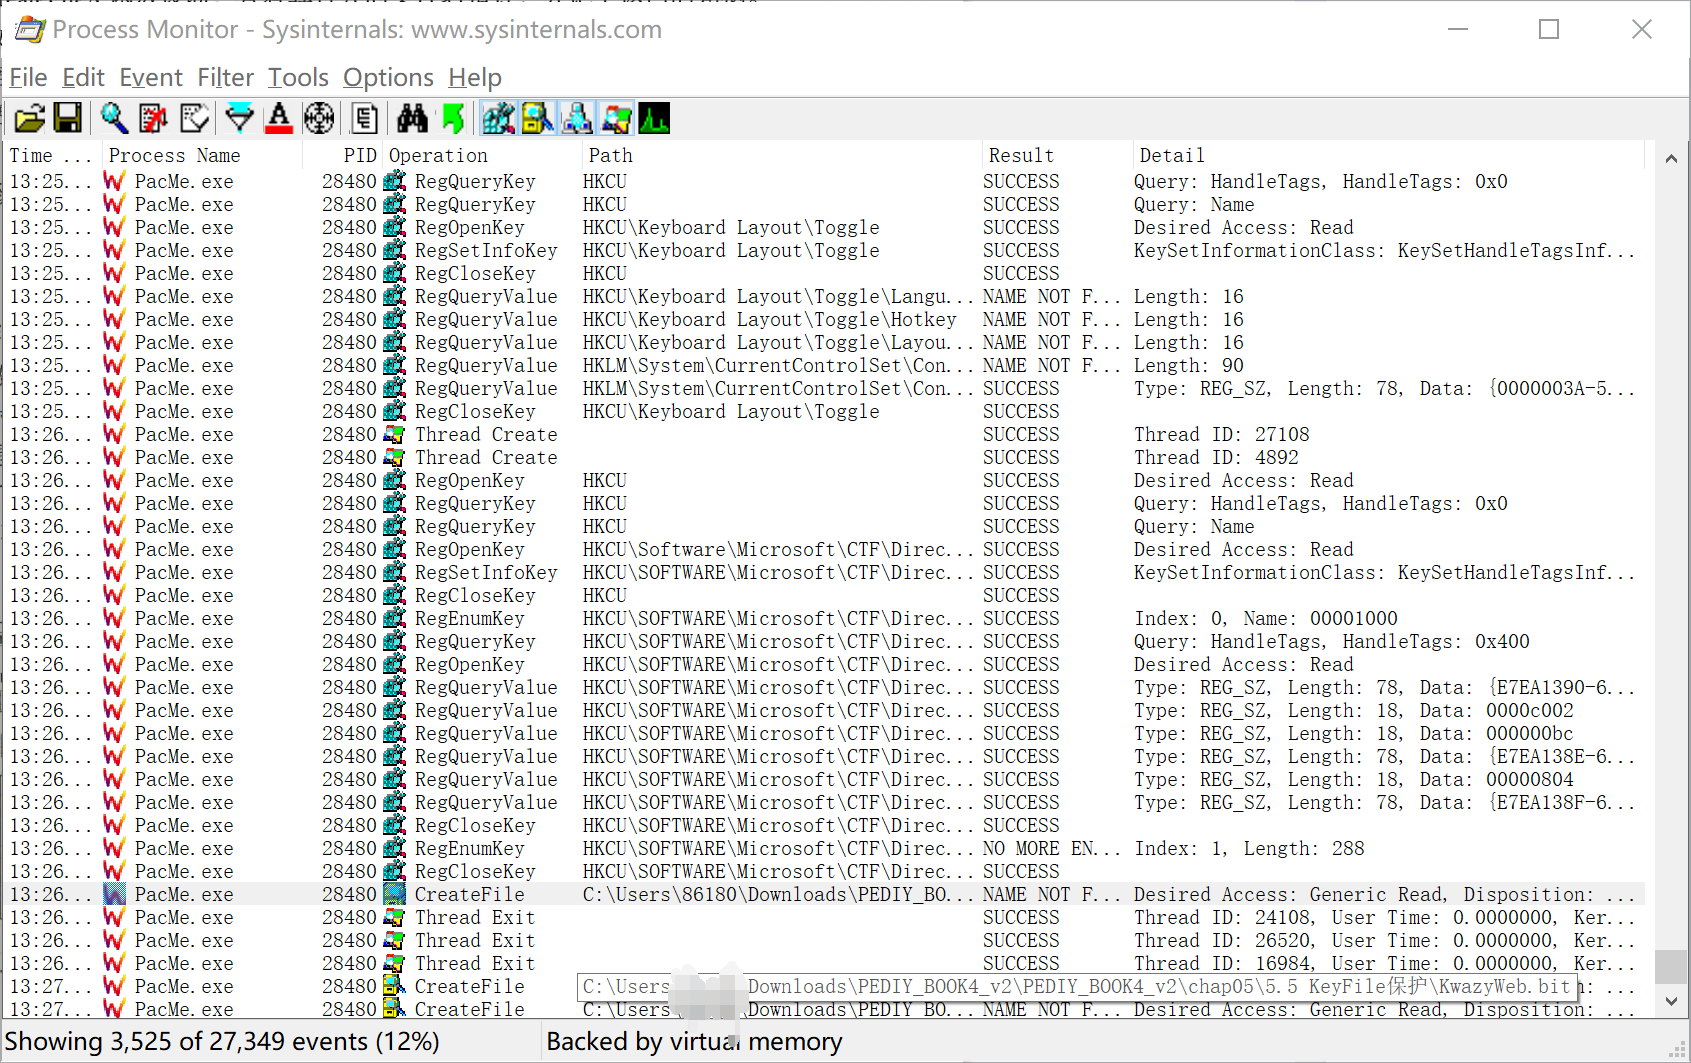Viewport: 1691px width, 1063px height.
Task: Maximize the Process Monitor window
Action: click(1549, 29)
